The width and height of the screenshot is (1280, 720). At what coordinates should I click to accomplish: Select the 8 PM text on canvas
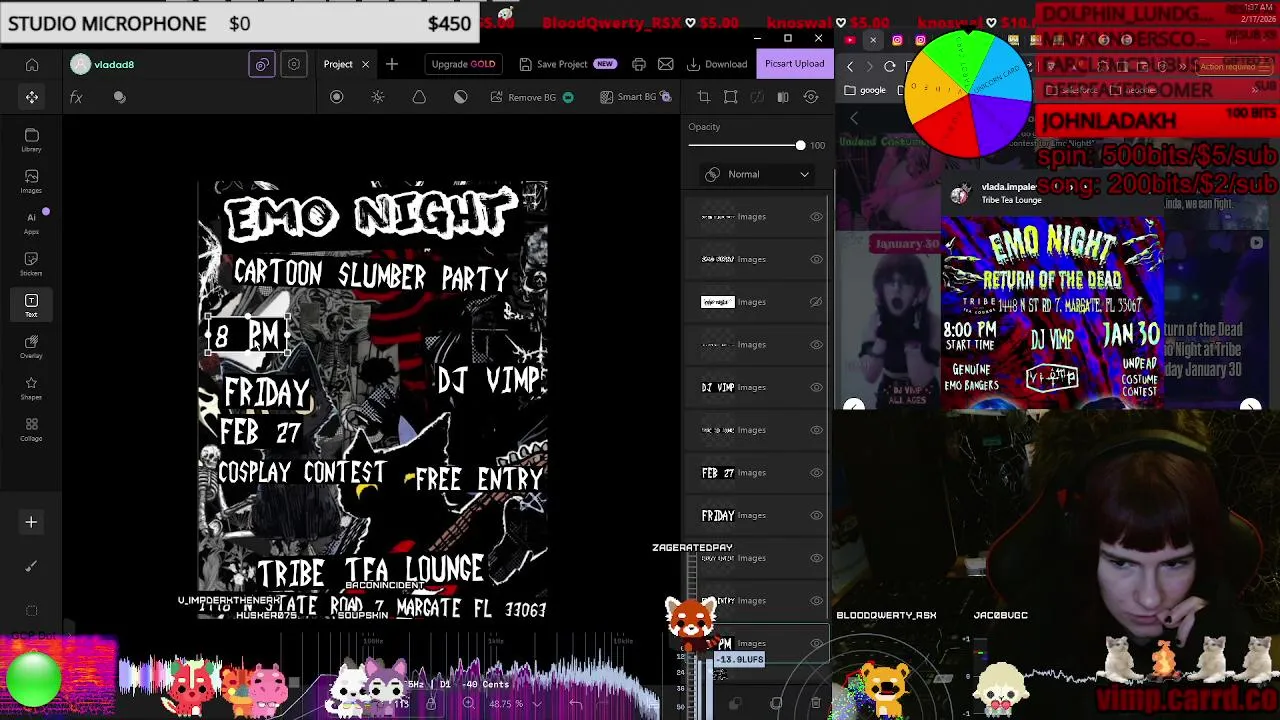(248, 336)
